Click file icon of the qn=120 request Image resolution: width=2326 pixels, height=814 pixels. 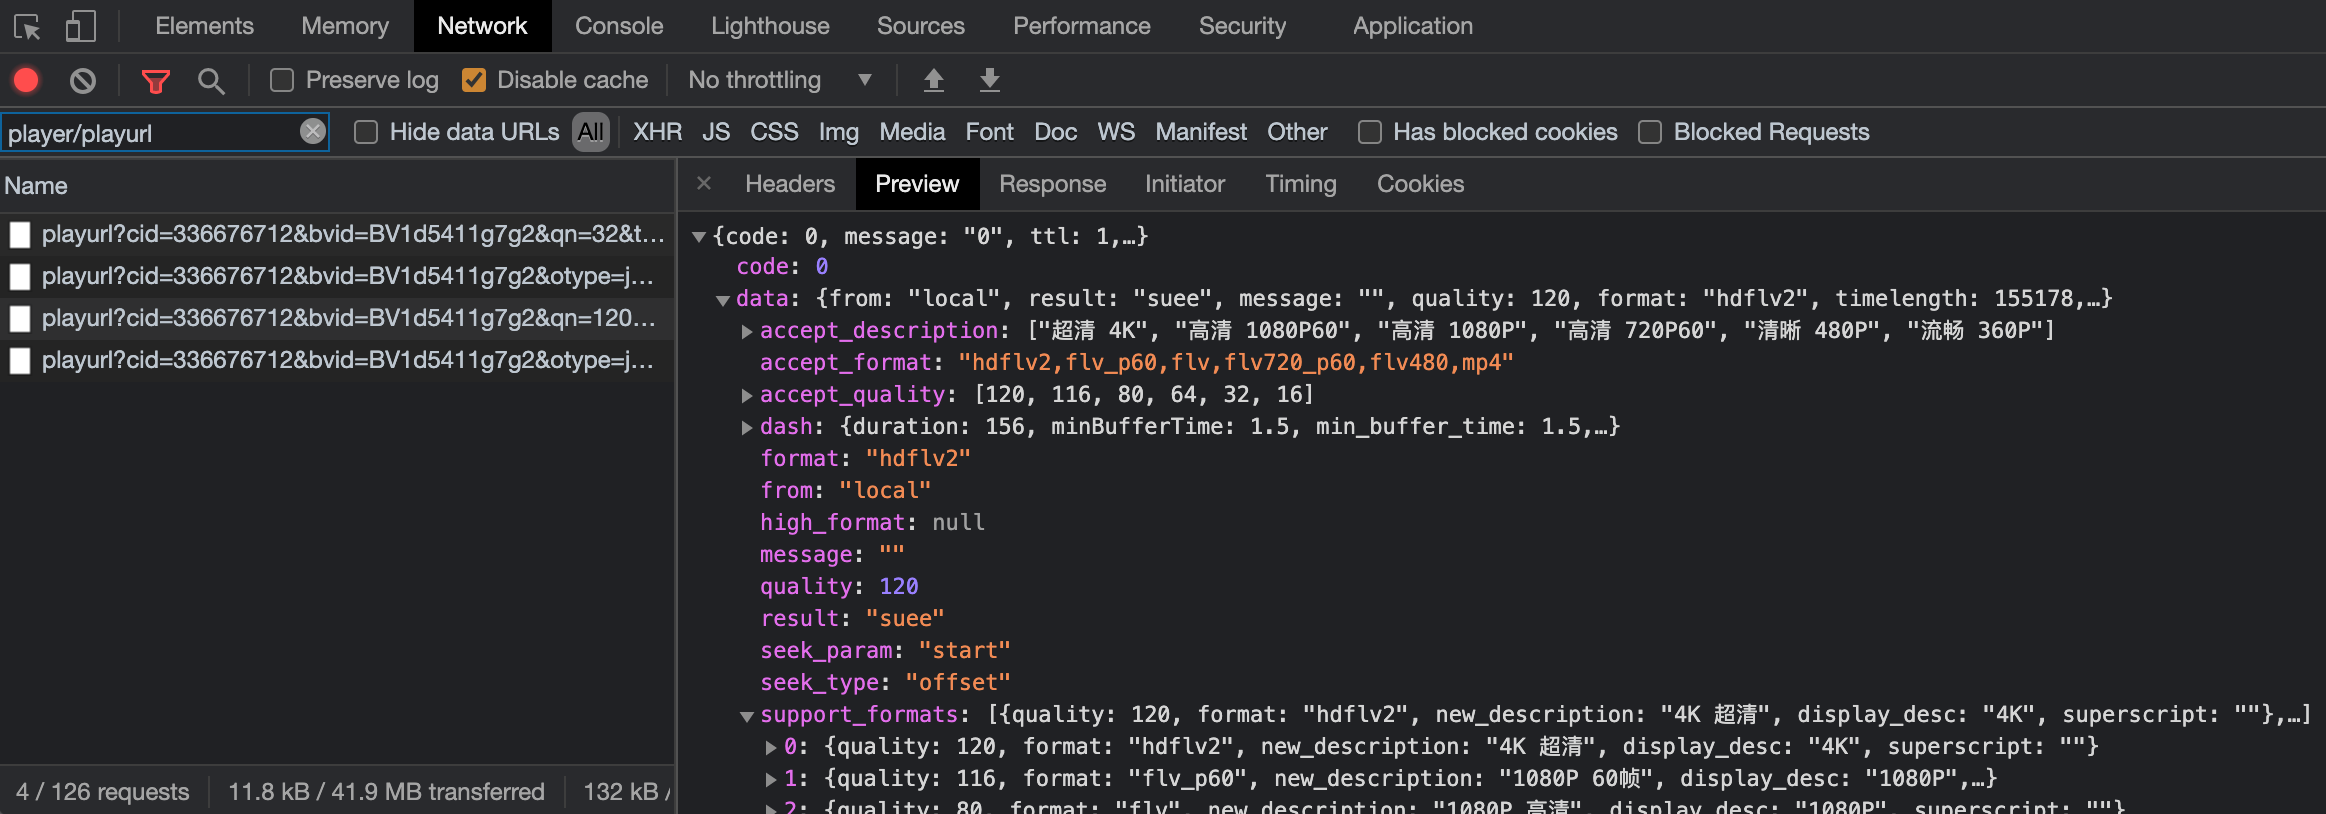click(20, 319)
